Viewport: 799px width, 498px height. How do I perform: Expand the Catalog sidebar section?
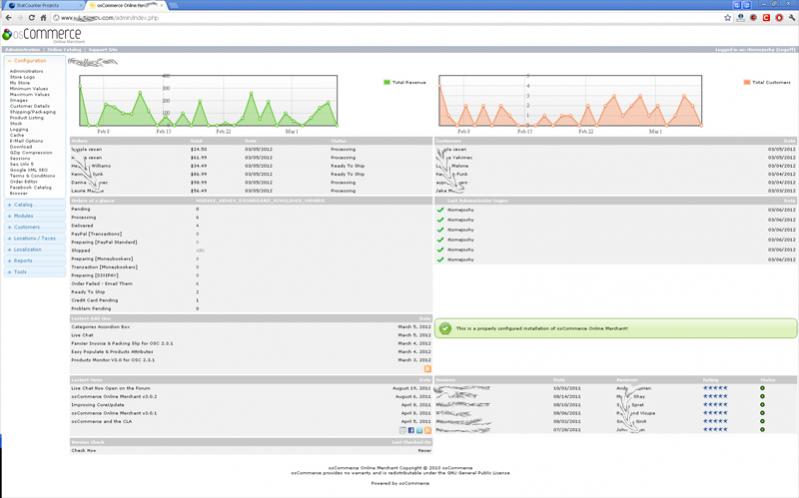click(23, 204)
